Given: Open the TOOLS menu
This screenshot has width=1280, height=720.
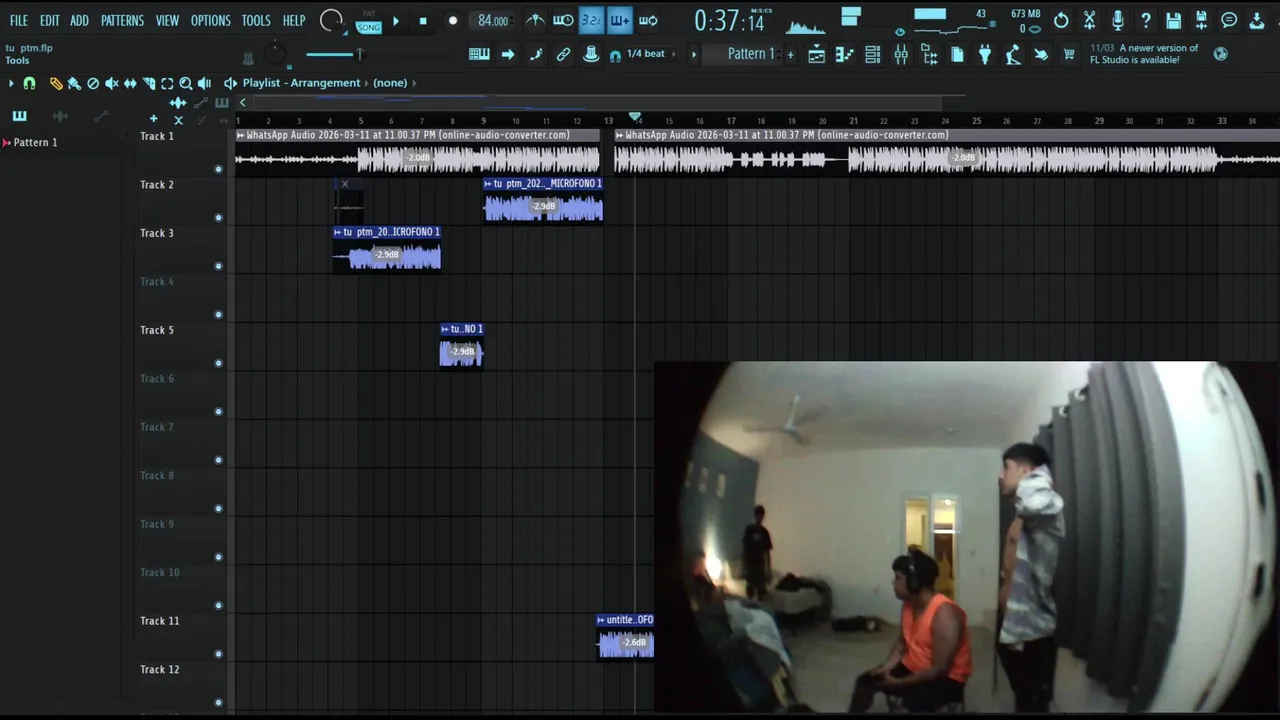Looking at the screenshot, I should tap(256, 20).
